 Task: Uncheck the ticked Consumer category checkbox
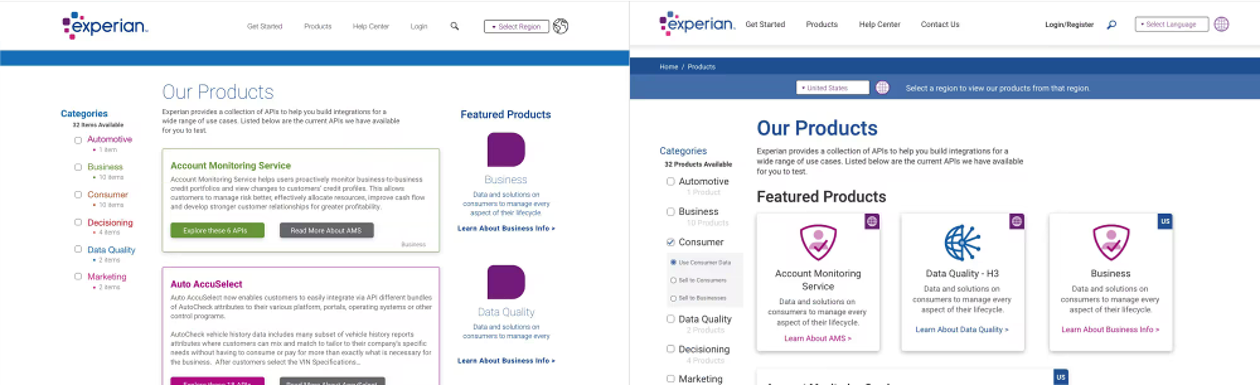tap(670, 242)
